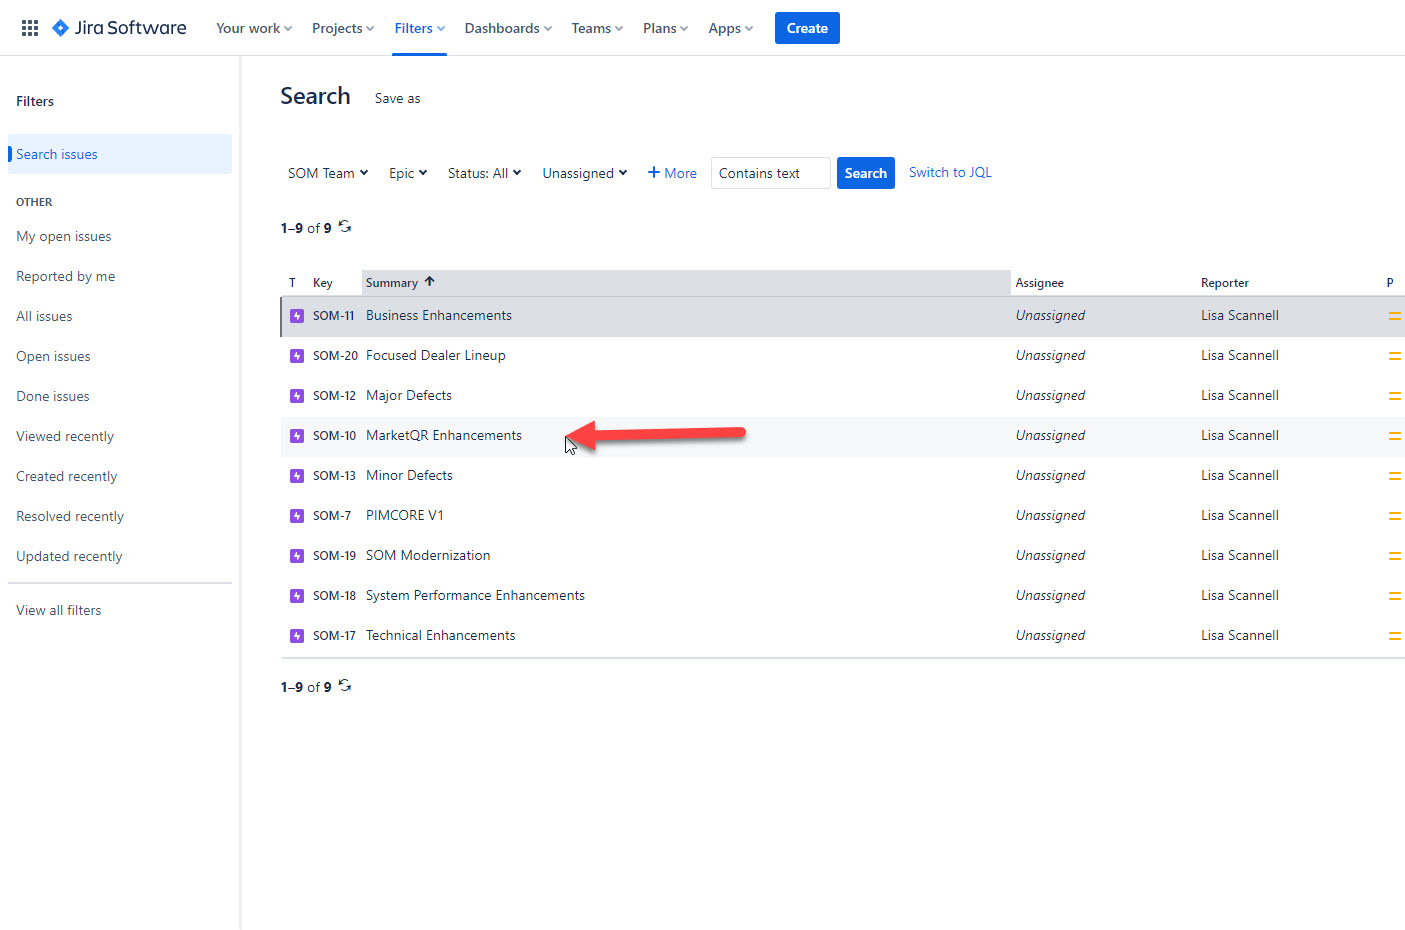Image resolution: width=1405 pixels, height=930 pixels.
Task: Open the Dashboards menu
Action: pos(507,27)
